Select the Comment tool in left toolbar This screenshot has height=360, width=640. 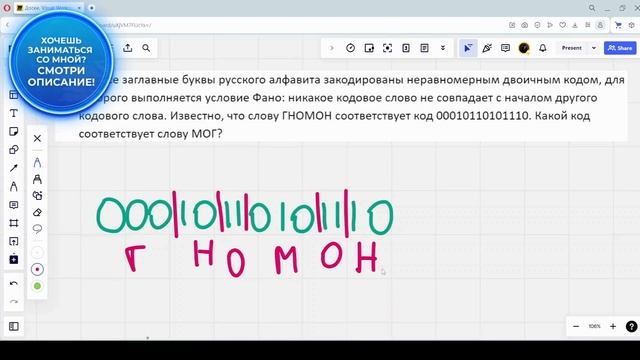pyautogui.click(x=13, y=205)
